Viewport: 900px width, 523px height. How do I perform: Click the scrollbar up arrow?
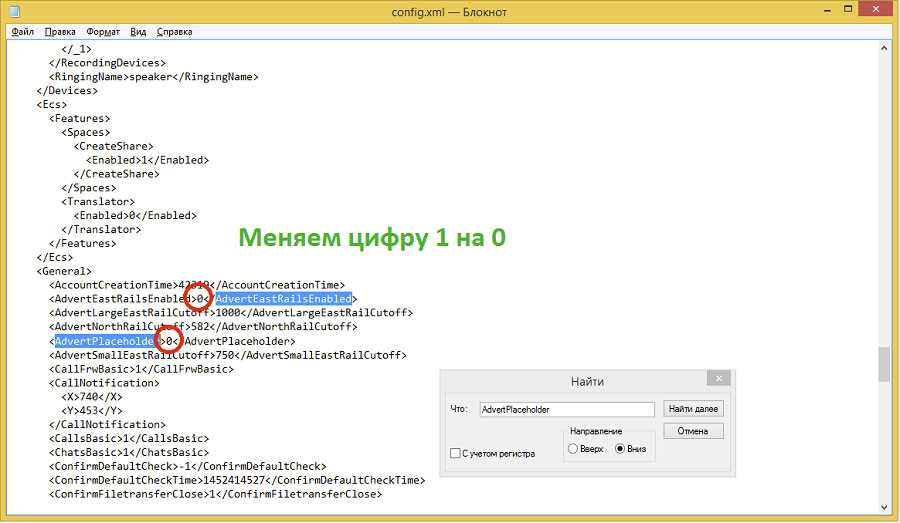click(x=883, y=46)
